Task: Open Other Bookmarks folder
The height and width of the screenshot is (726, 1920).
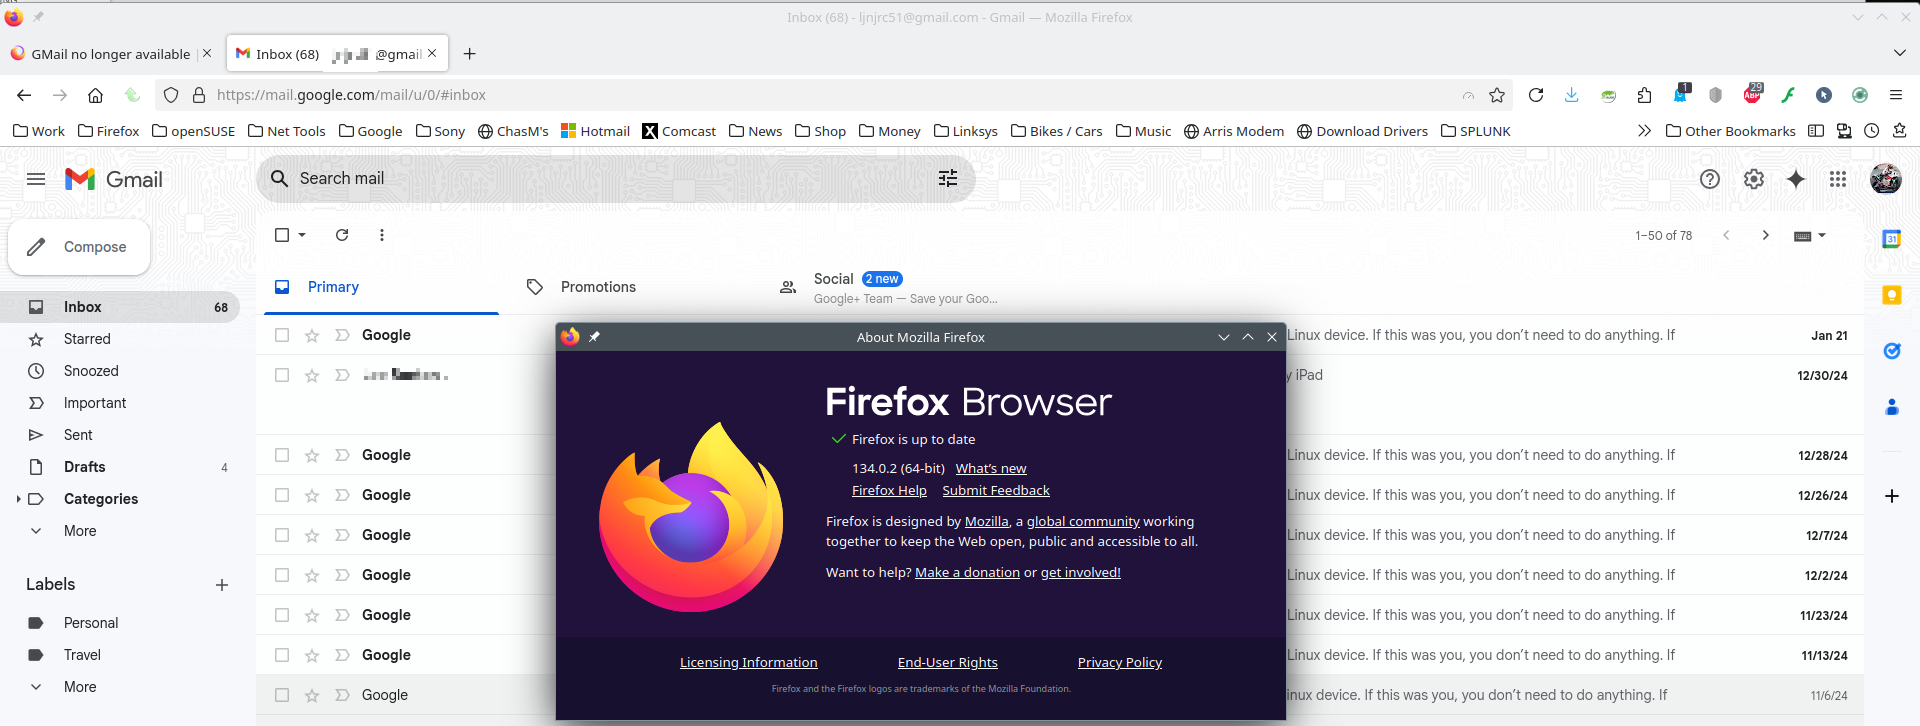Action: point(1731,131)
